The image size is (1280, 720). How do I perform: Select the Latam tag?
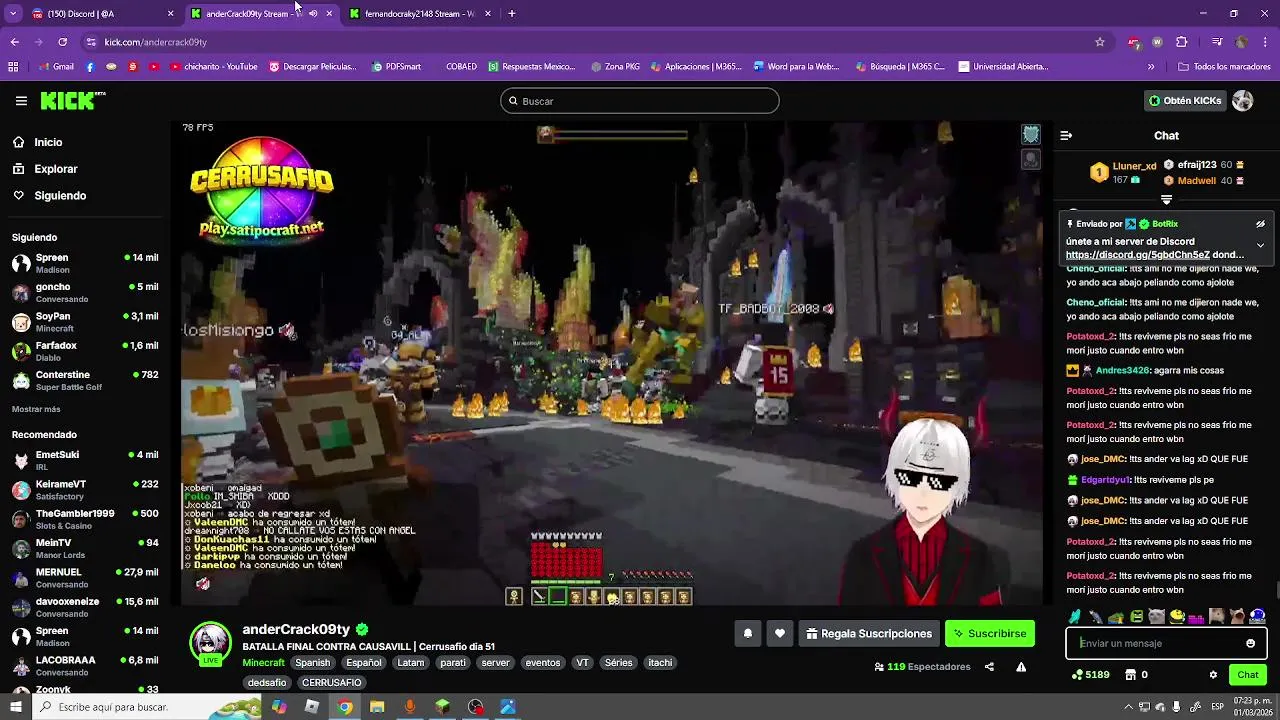[410, 663]
